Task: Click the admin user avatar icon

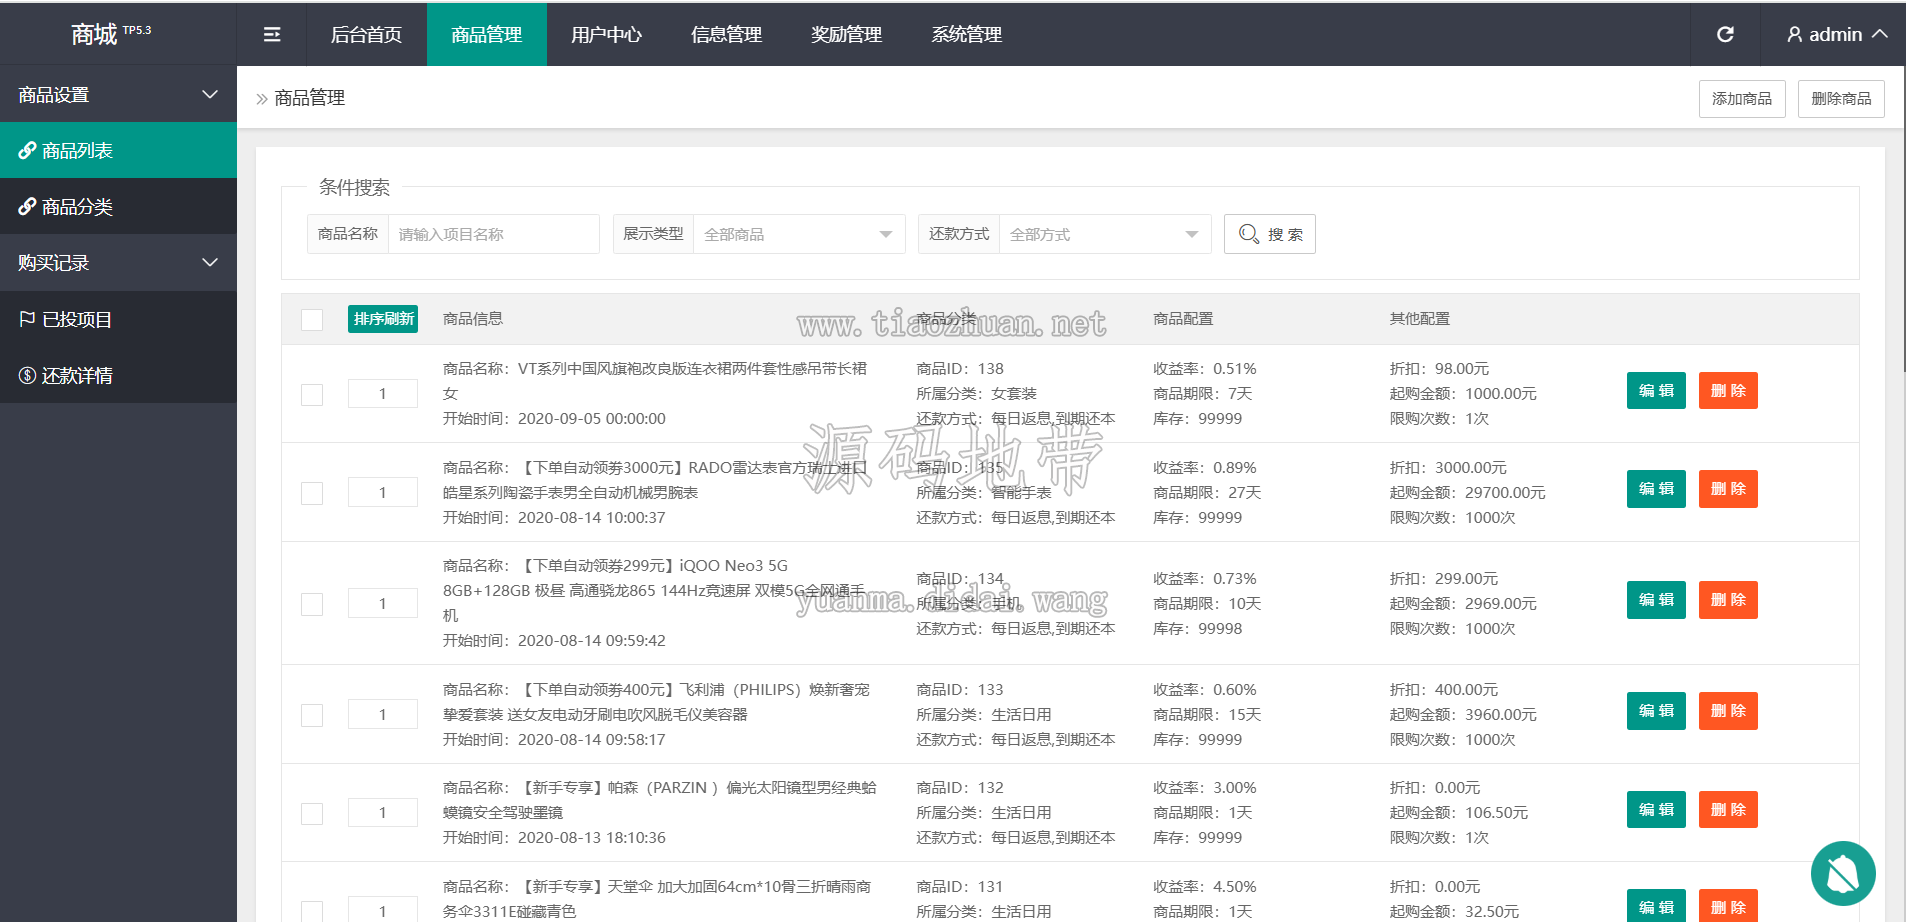Action: 1795,34
